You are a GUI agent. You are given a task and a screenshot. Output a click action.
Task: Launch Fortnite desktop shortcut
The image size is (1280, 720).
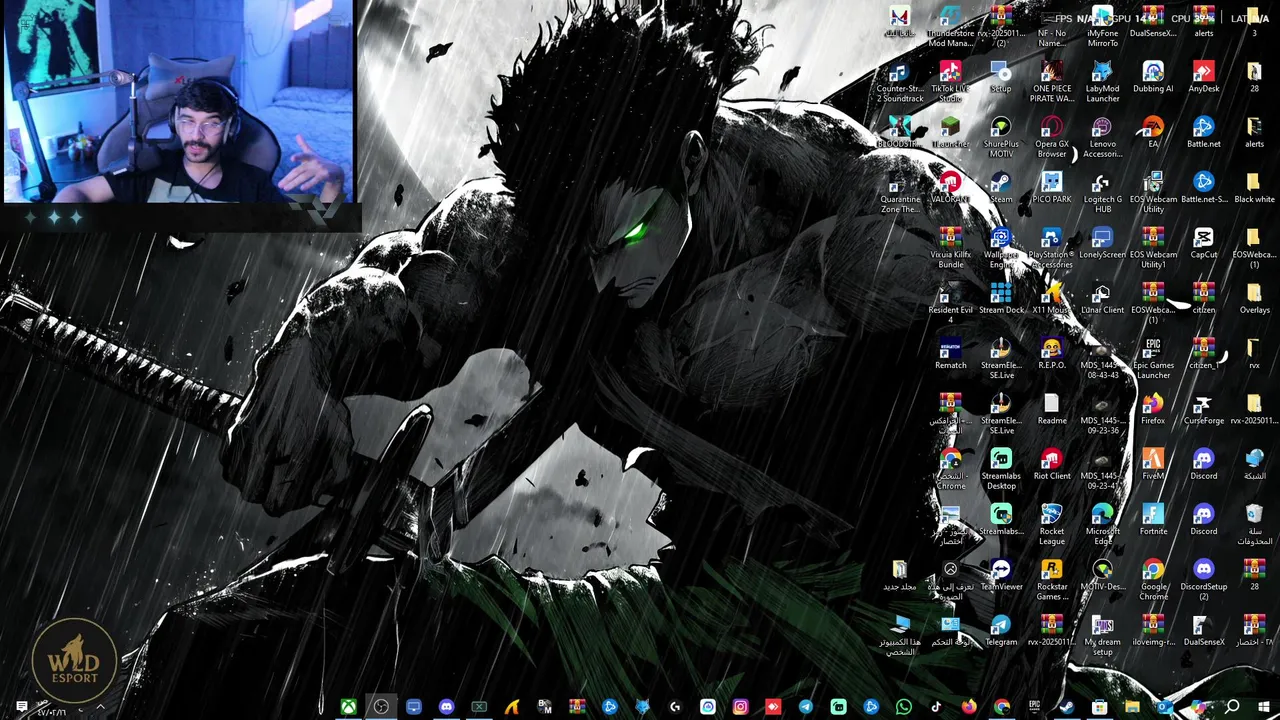tap(1153, 520)
